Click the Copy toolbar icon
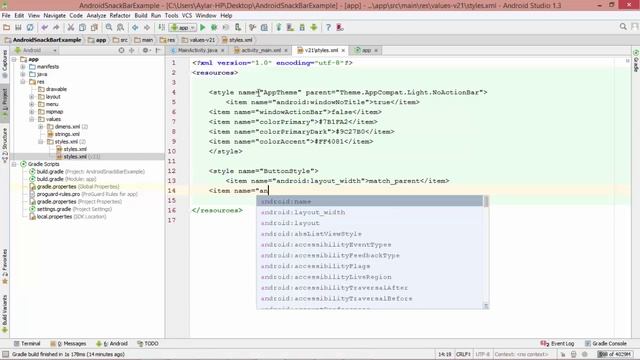 pos(82,27)
